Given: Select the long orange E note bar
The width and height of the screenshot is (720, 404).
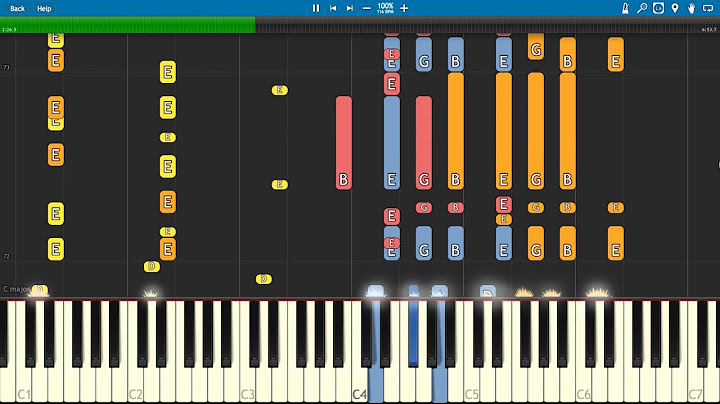Looking at the screenshot, I should [504, 131].
